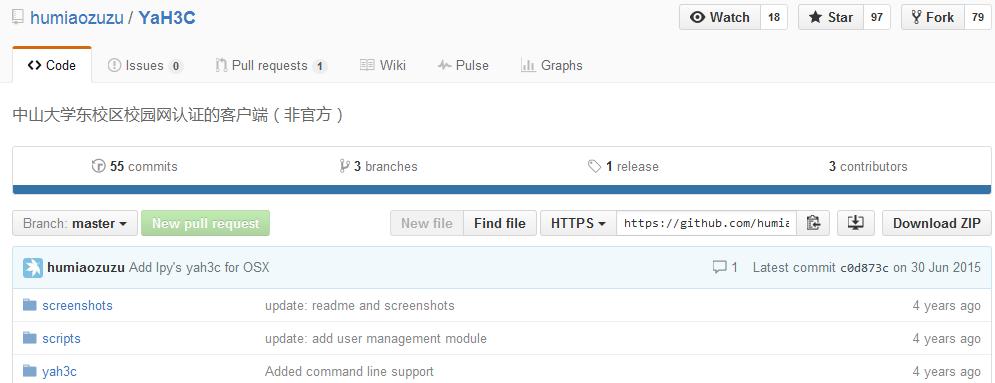995x383 pixels.
Task: Open the yah3c folder
Action: 60,372
